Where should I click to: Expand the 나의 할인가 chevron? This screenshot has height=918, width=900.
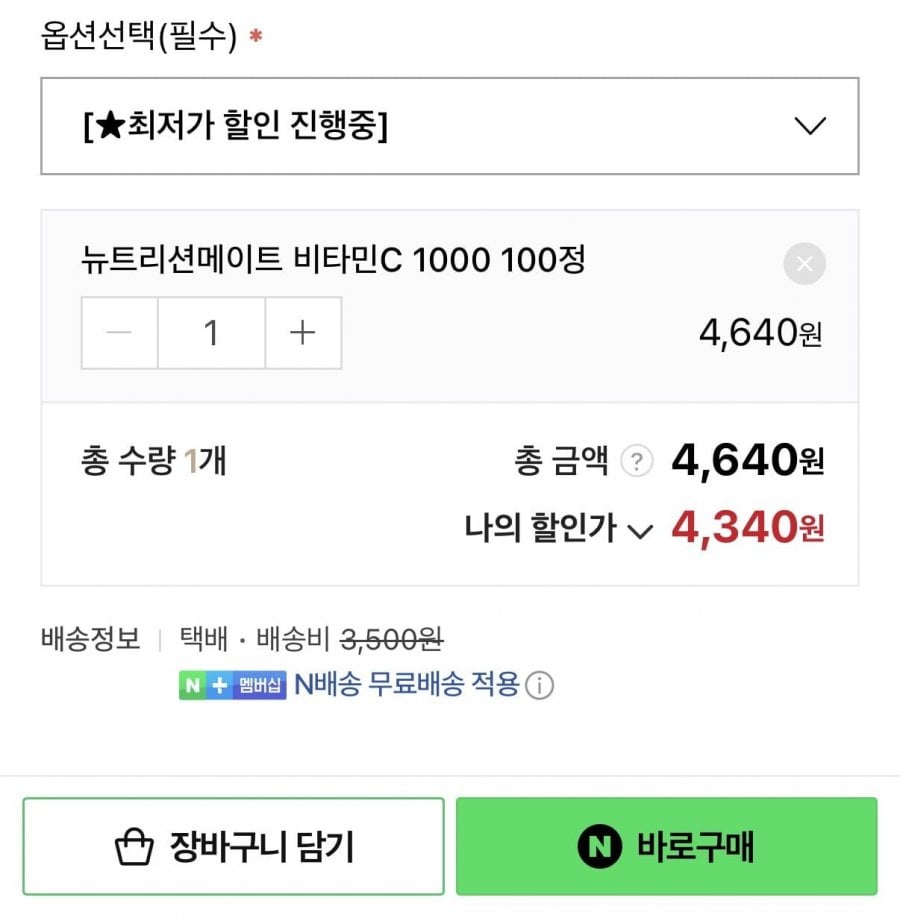[639, 530]
